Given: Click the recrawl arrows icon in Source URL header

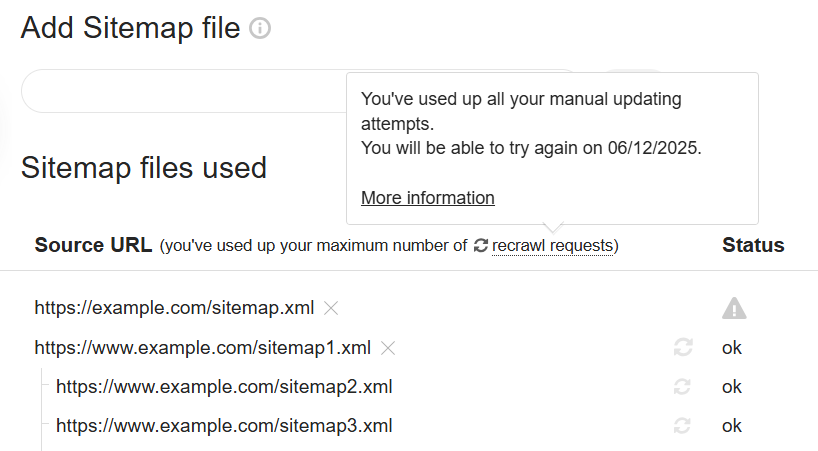Looking at the screenshot, I should [x=481, y=245].
